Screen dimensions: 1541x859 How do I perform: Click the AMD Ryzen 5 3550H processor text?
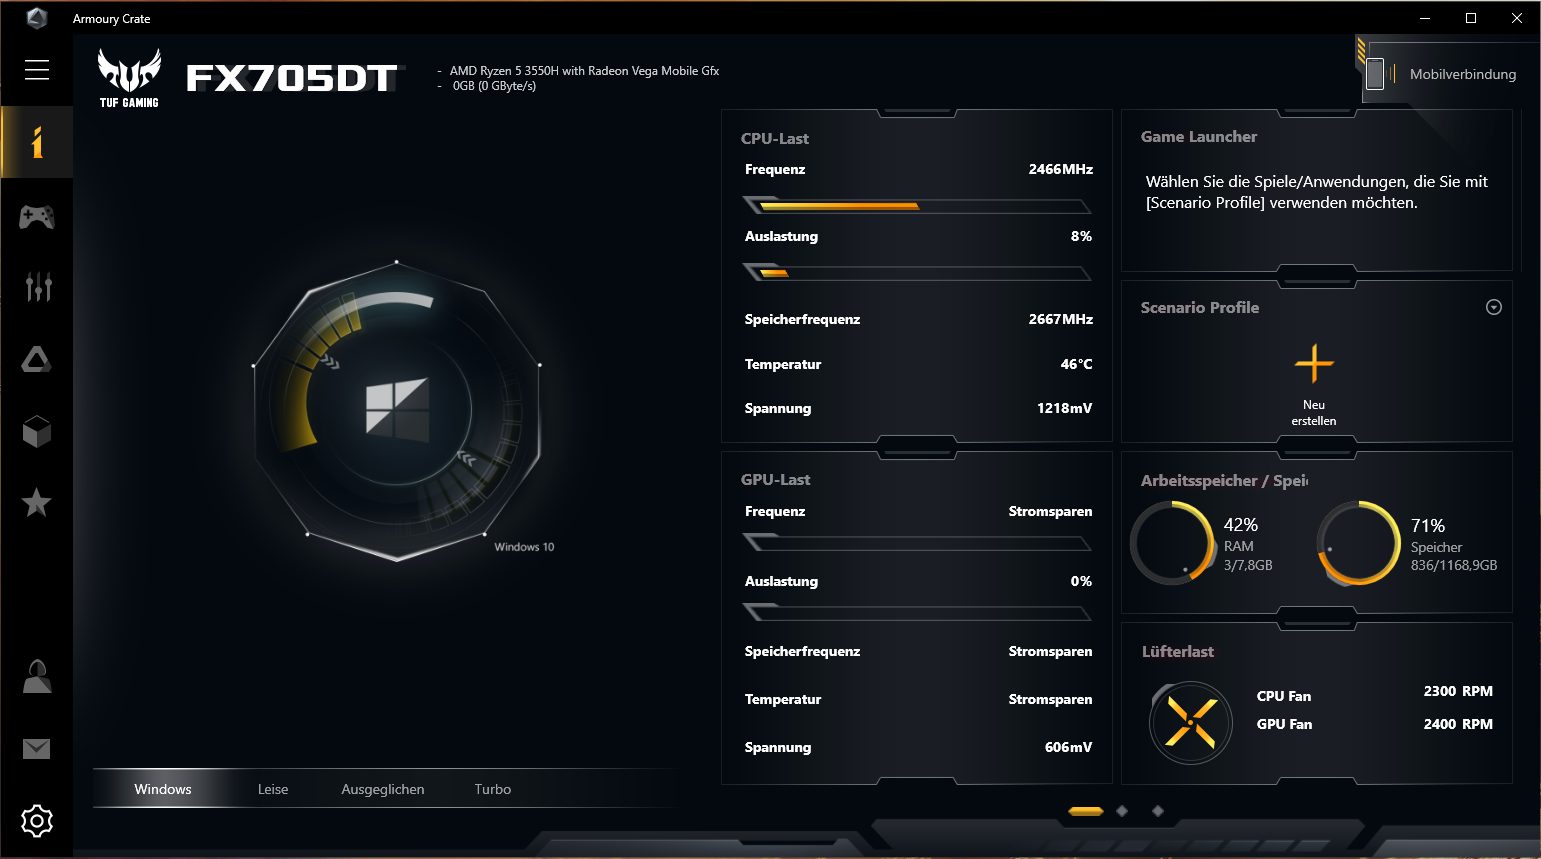[584, 71]
